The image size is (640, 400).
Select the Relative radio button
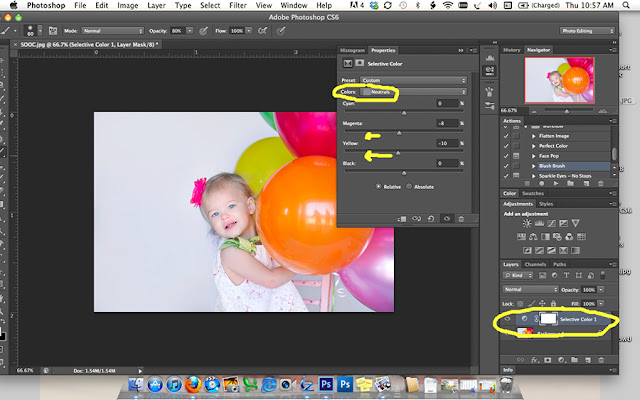click(x=378, y=186)
